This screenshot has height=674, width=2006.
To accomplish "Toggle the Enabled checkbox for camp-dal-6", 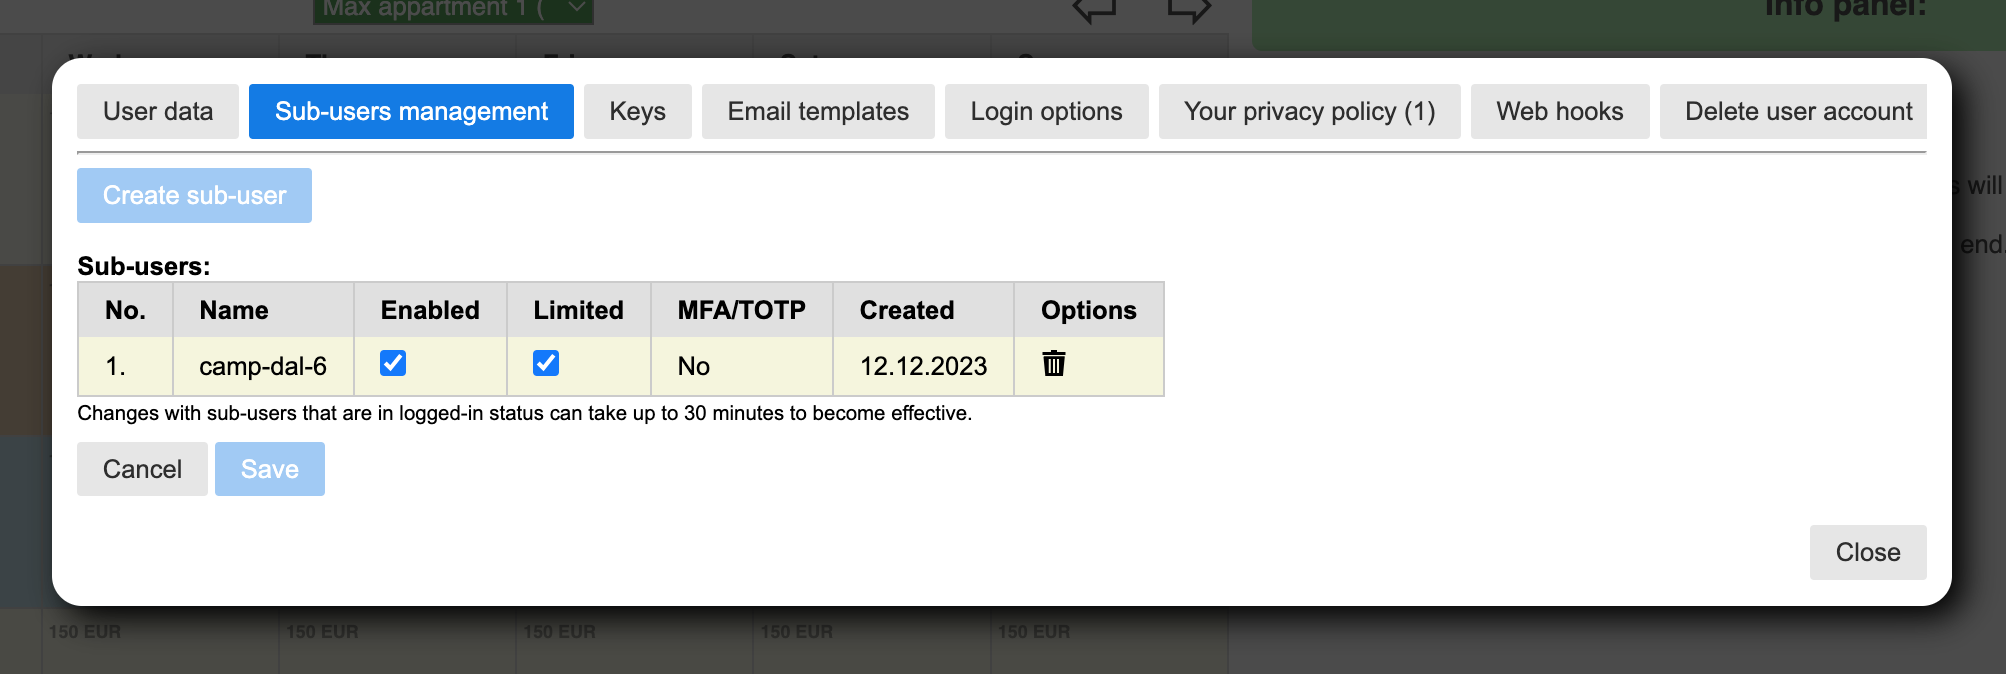I will tap(393, 363).
